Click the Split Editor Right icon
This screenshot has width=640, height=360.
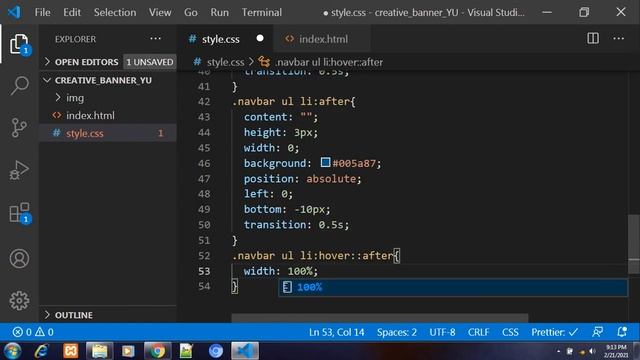point(593,38)
